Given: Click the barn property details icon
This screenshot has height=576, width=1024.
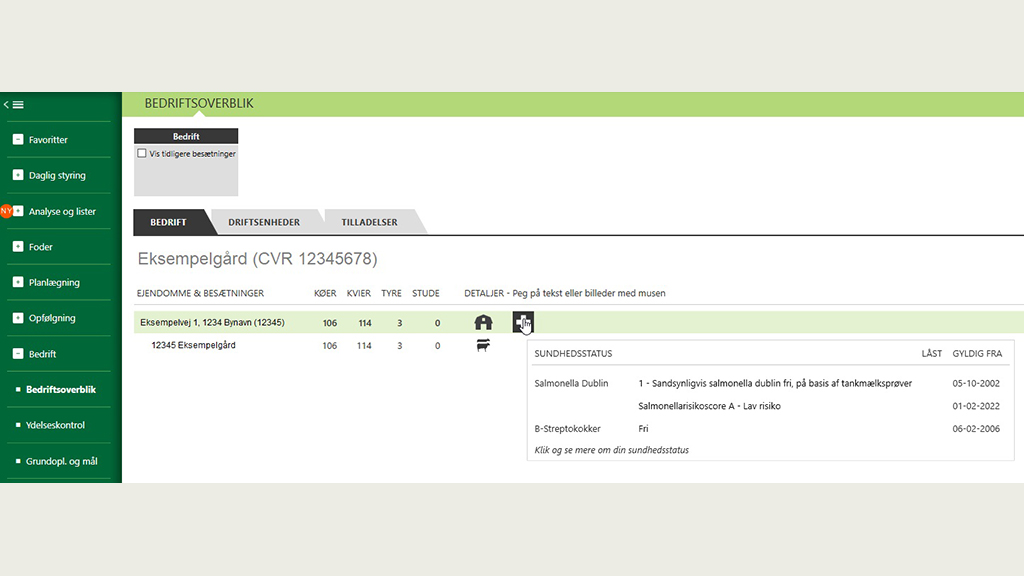Looking at the screenshot, I should [x=483, y=322].
